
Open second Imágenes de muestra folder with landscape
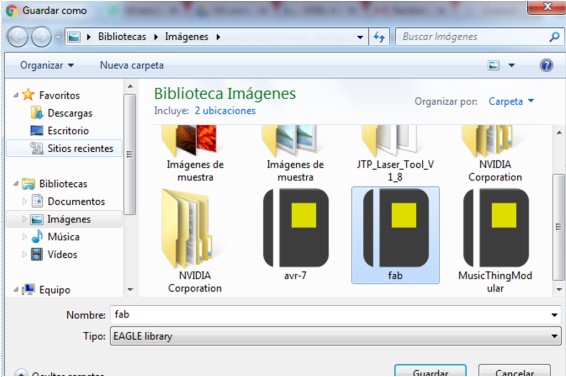[295, 153]
